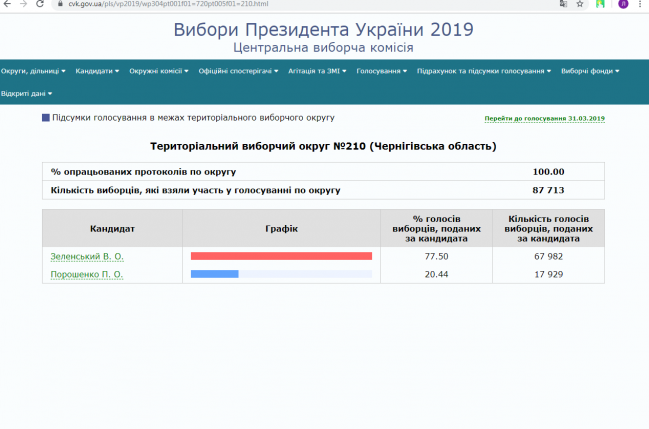The height and width of the screenshot is (429, 649).
Task: Open candidate link Зеленський В. О.
Action: [87, 256]
